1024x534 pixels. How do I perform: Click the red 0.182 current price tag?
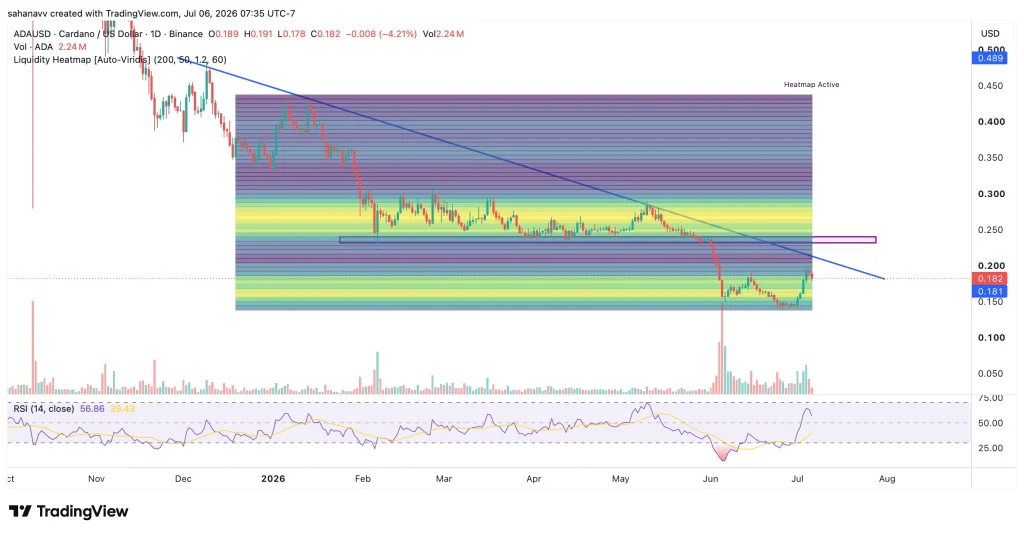pos(989,279)
